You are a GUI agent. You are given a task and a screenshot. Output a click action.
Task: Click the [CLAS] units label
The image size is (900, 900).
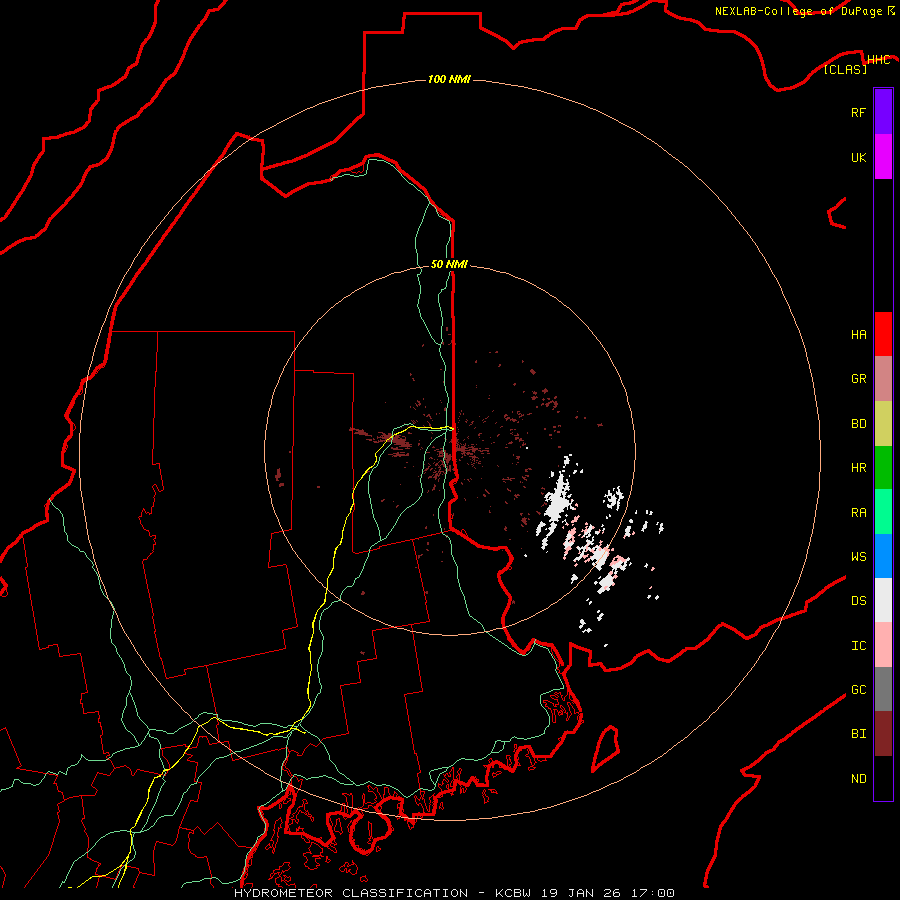[845, 69]
